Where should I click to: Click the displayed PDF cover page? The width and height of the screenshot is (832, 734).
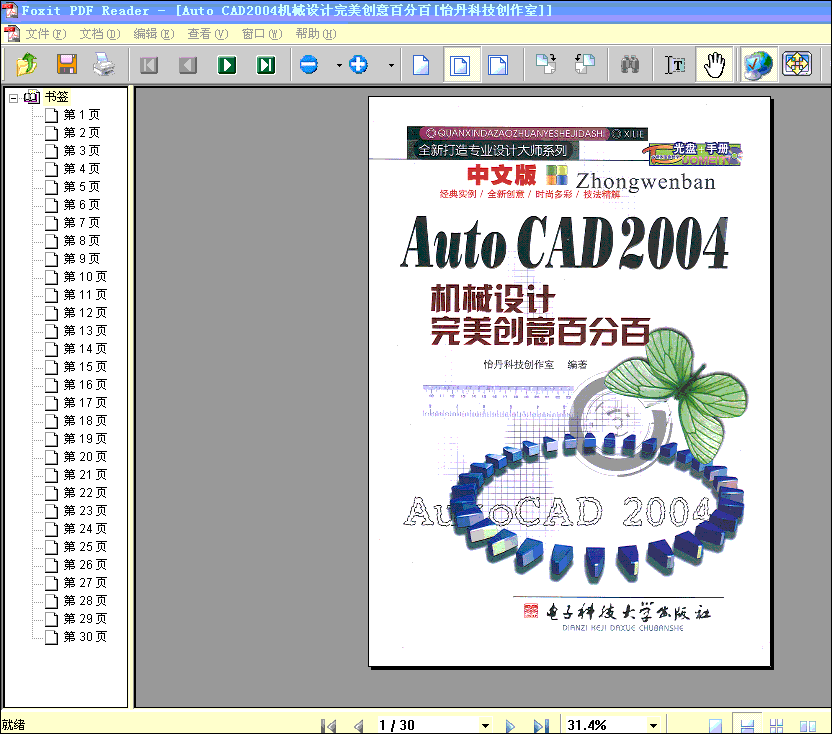569,381
